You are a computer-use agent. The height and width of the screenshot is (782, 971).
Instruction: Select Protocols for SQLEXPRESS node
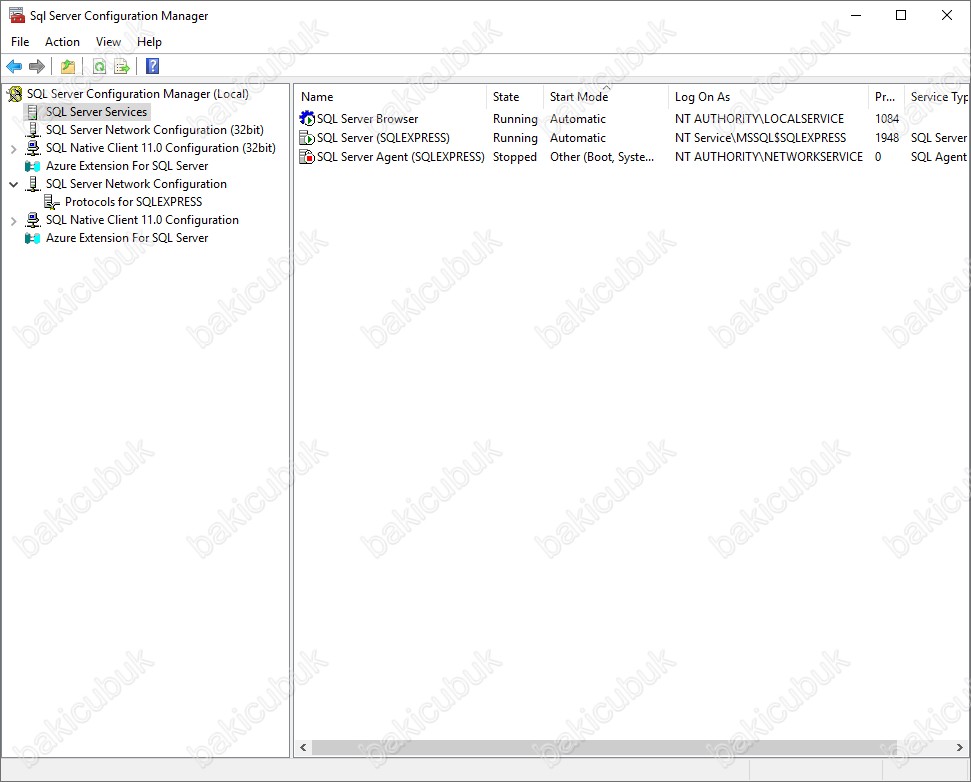(134, 202)
